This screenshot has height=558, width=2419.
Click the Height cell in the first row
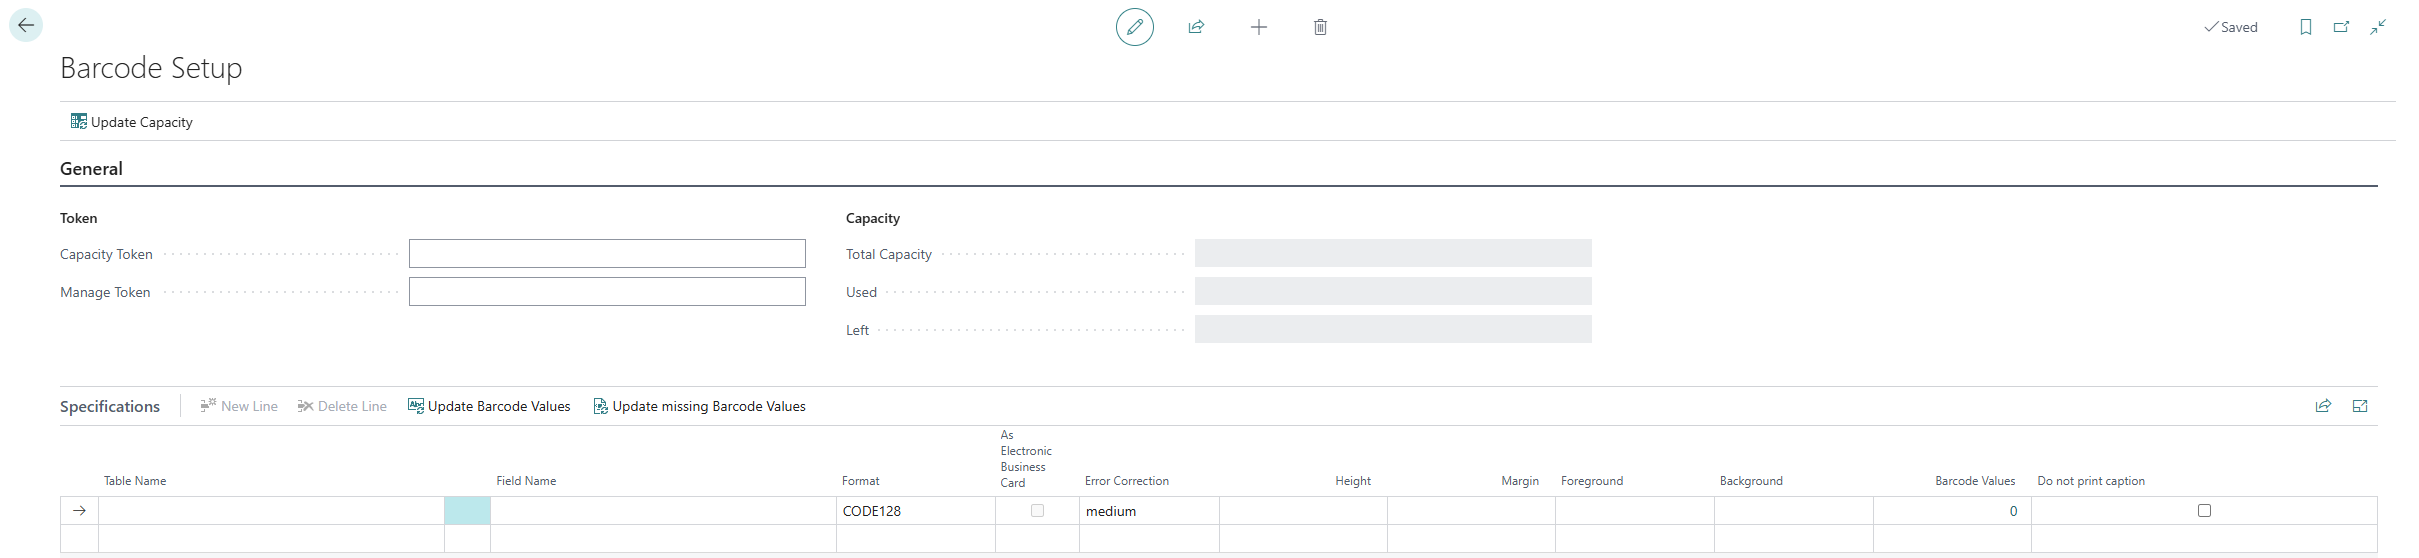[1303, 511]
